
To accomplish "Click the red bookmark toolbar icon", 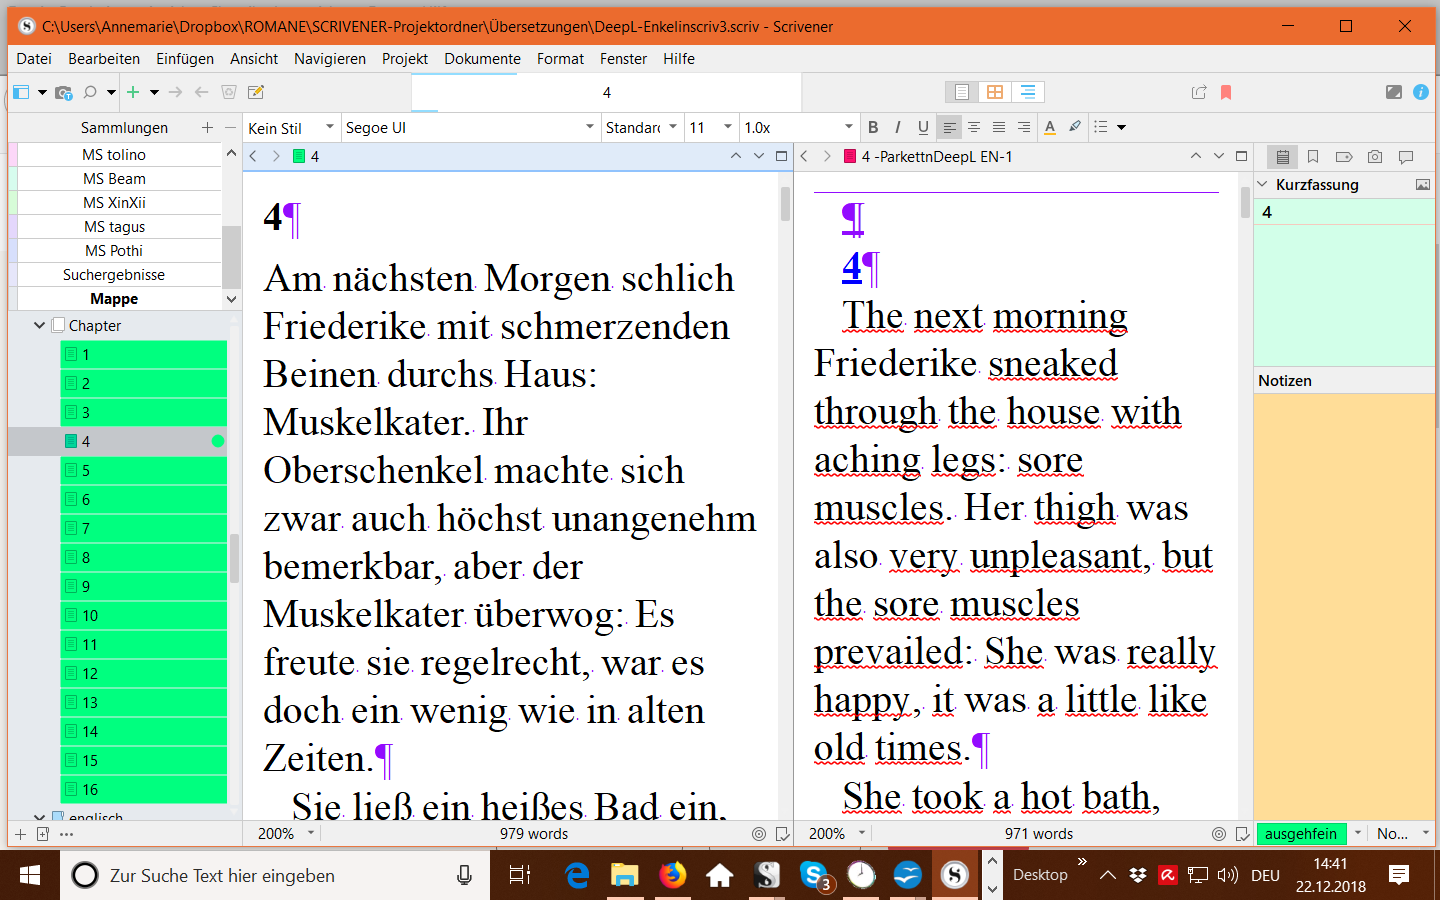I will tap(1226, 92).
